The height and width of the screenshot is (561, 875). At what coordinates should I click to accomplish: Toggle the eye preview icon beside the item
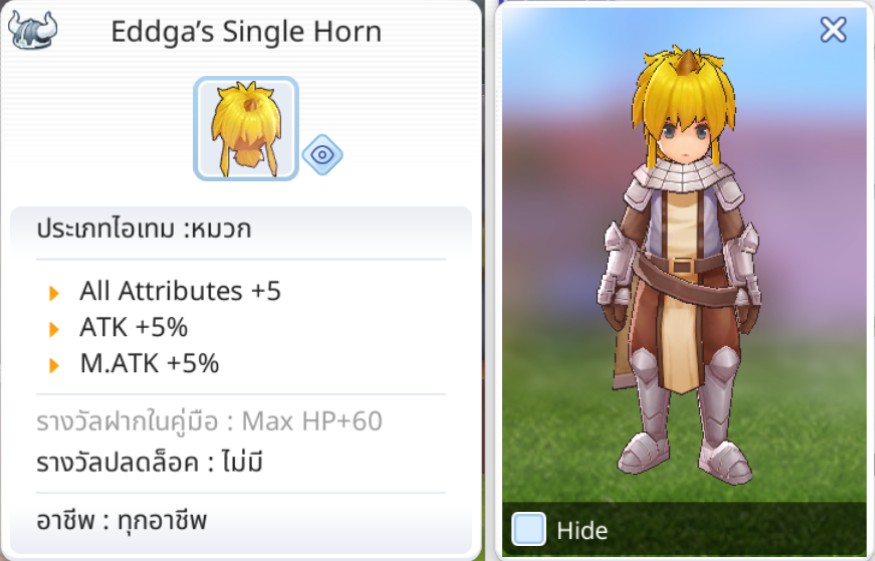(323, 155)
